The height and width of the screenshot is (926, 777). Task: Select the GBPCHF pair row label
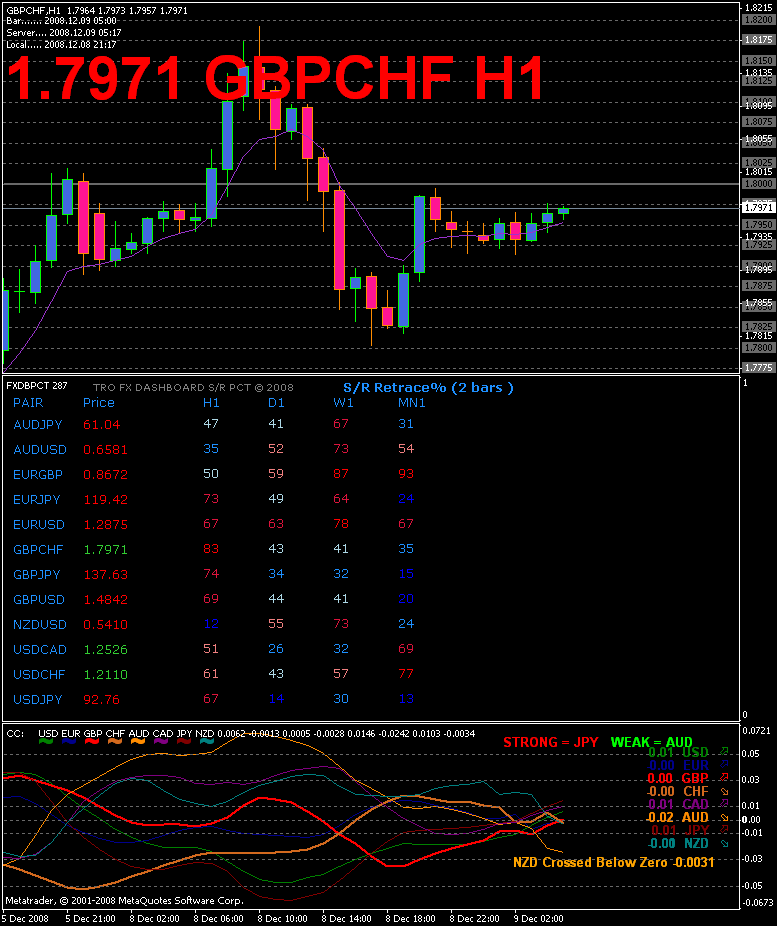(x=38, y=550)
